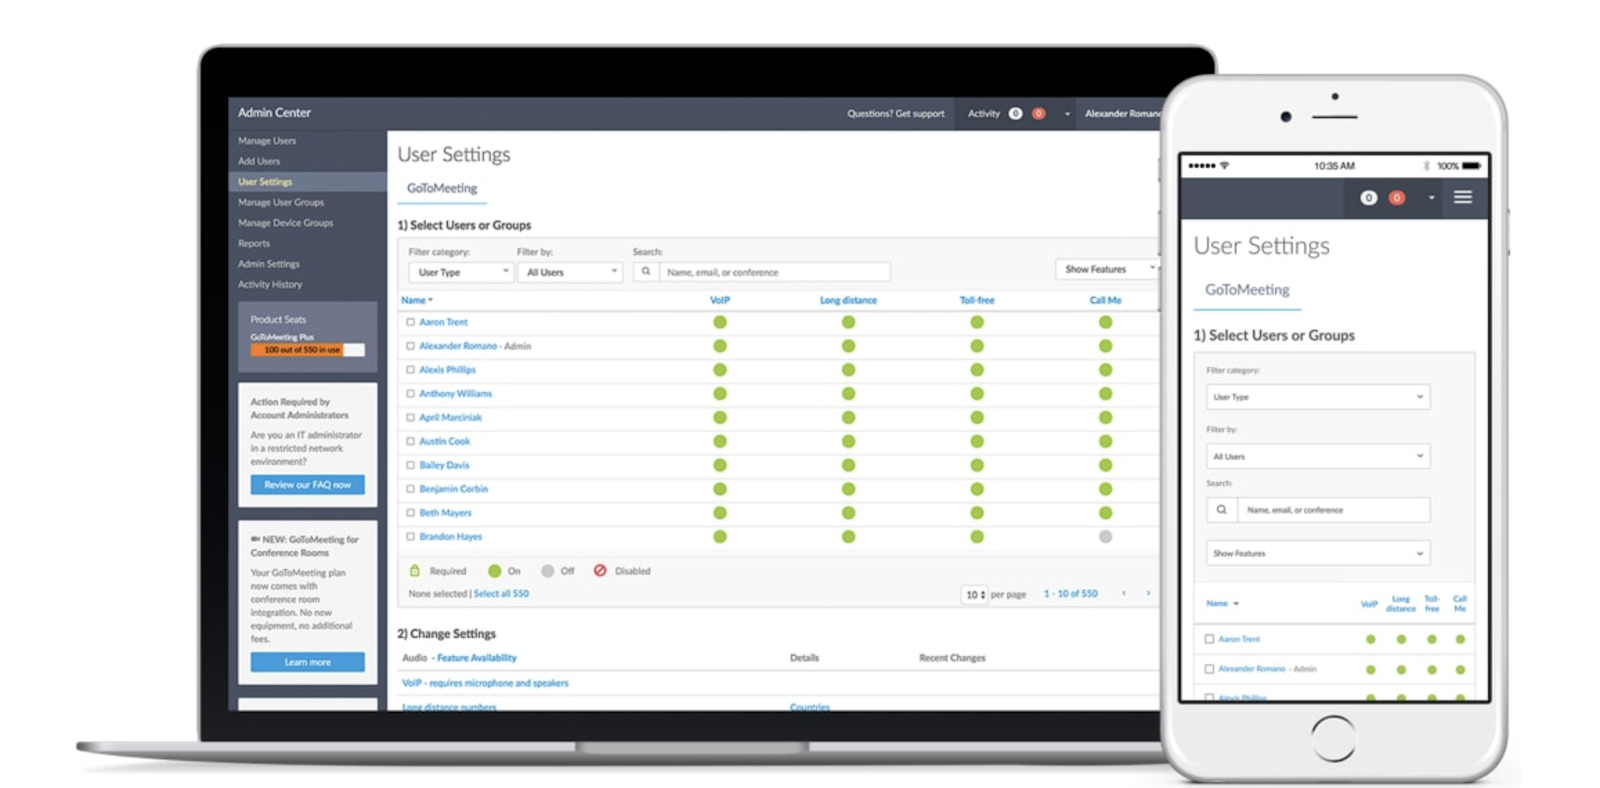Click the green Required lock legend icon

(x=415, y=571)
